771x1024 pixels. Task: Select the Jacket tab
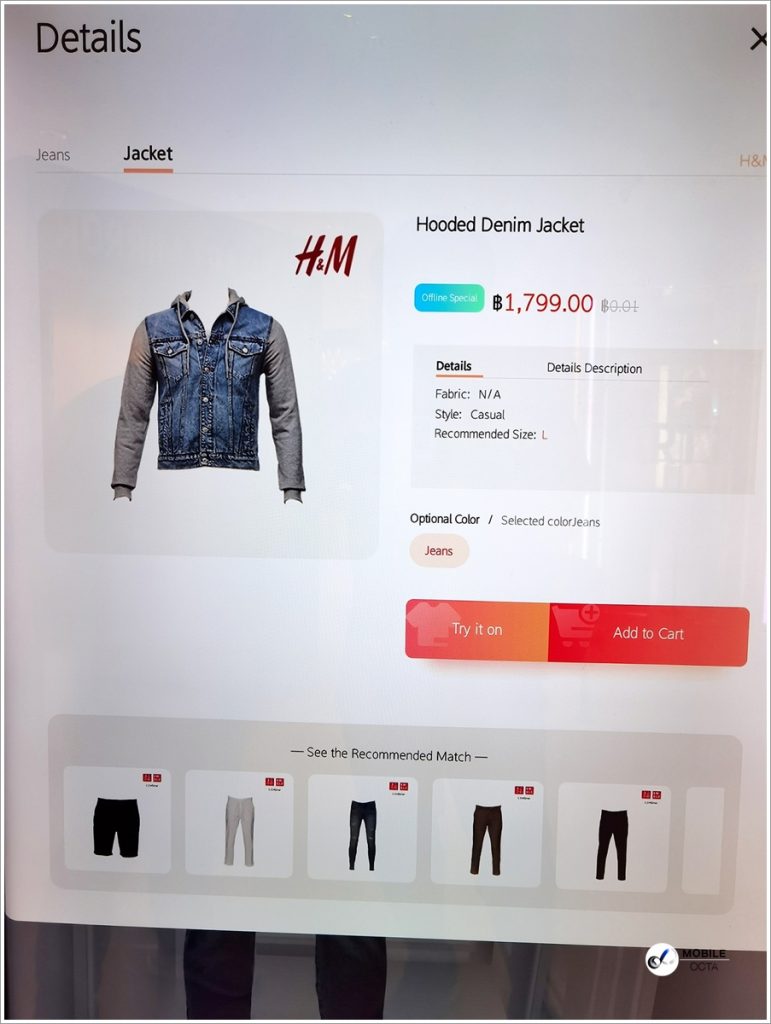[148, 153]
